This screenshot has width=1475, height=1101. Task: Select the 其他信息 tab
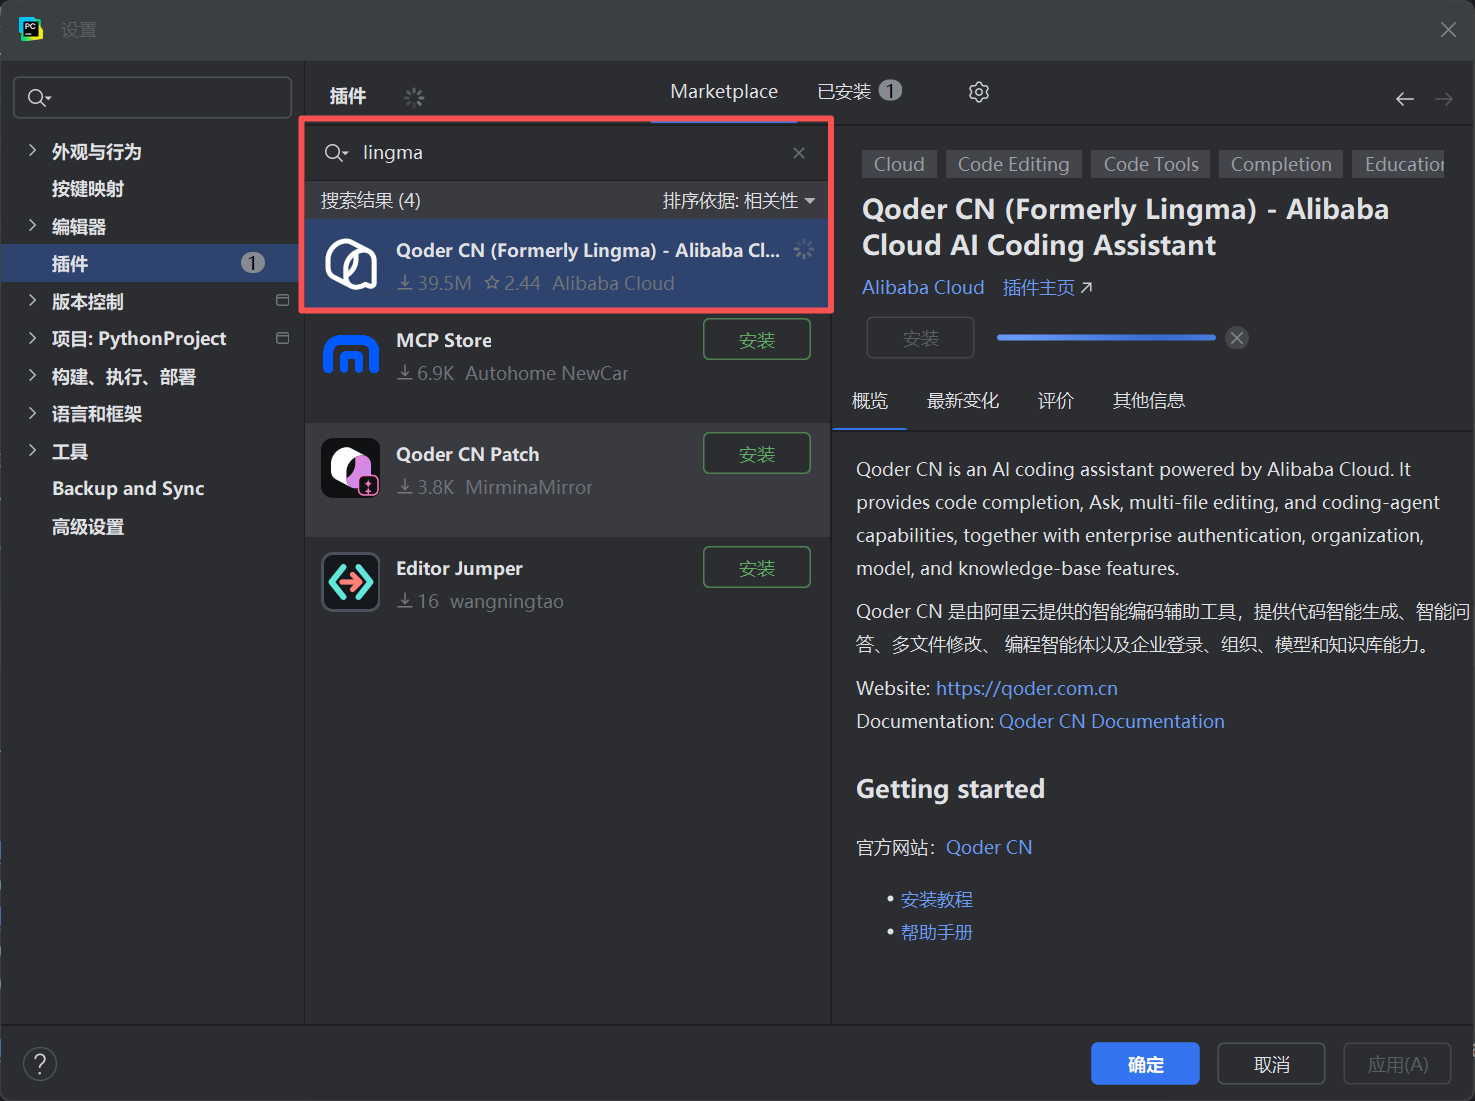click(1149, 401)
